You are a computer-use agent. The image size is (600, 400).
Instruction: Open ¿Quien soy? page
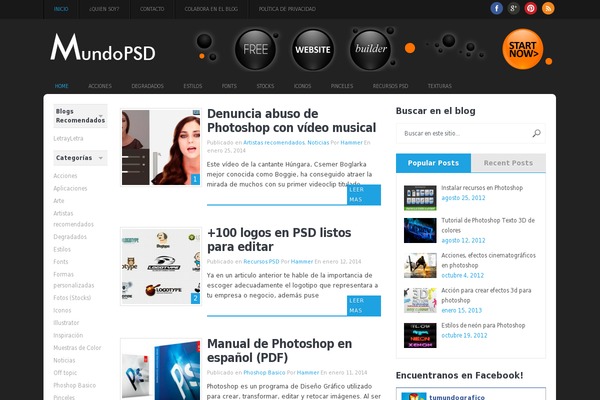(104, 9)
